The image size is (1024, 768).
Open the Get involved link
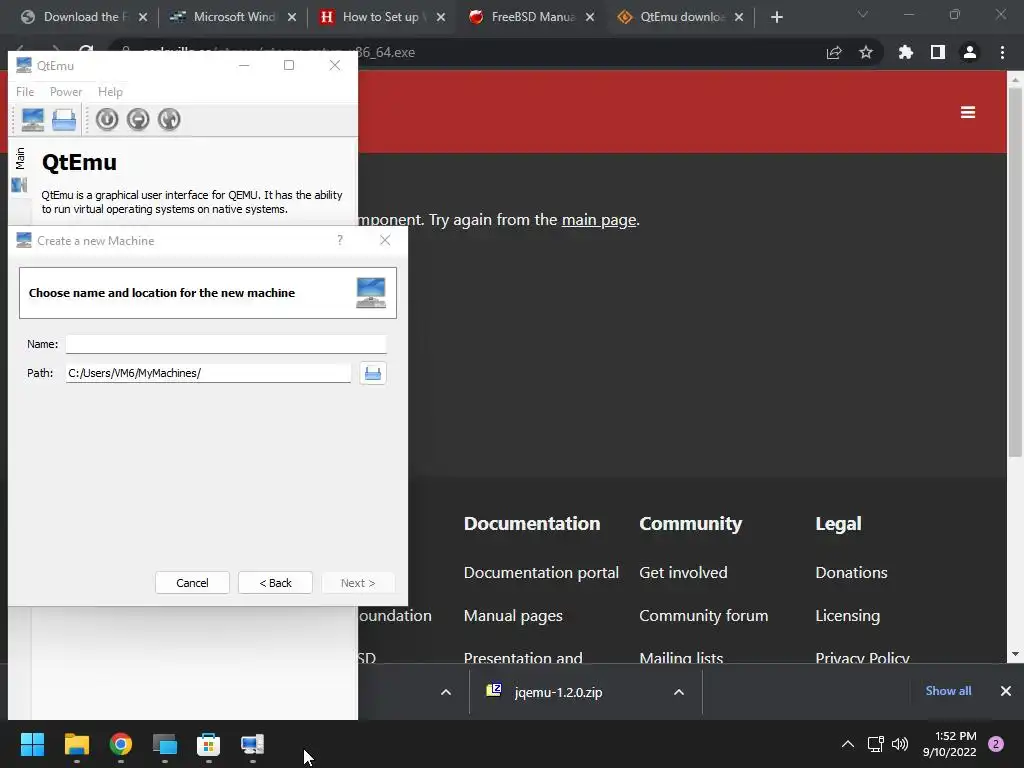[683, 573]
